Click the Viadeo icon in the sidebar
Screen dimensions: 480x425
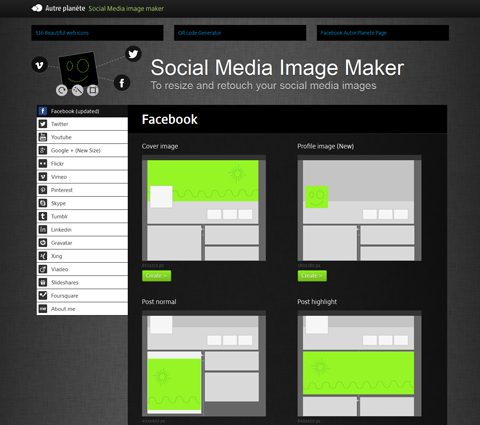pyautogui.click(x=43, y=269)
